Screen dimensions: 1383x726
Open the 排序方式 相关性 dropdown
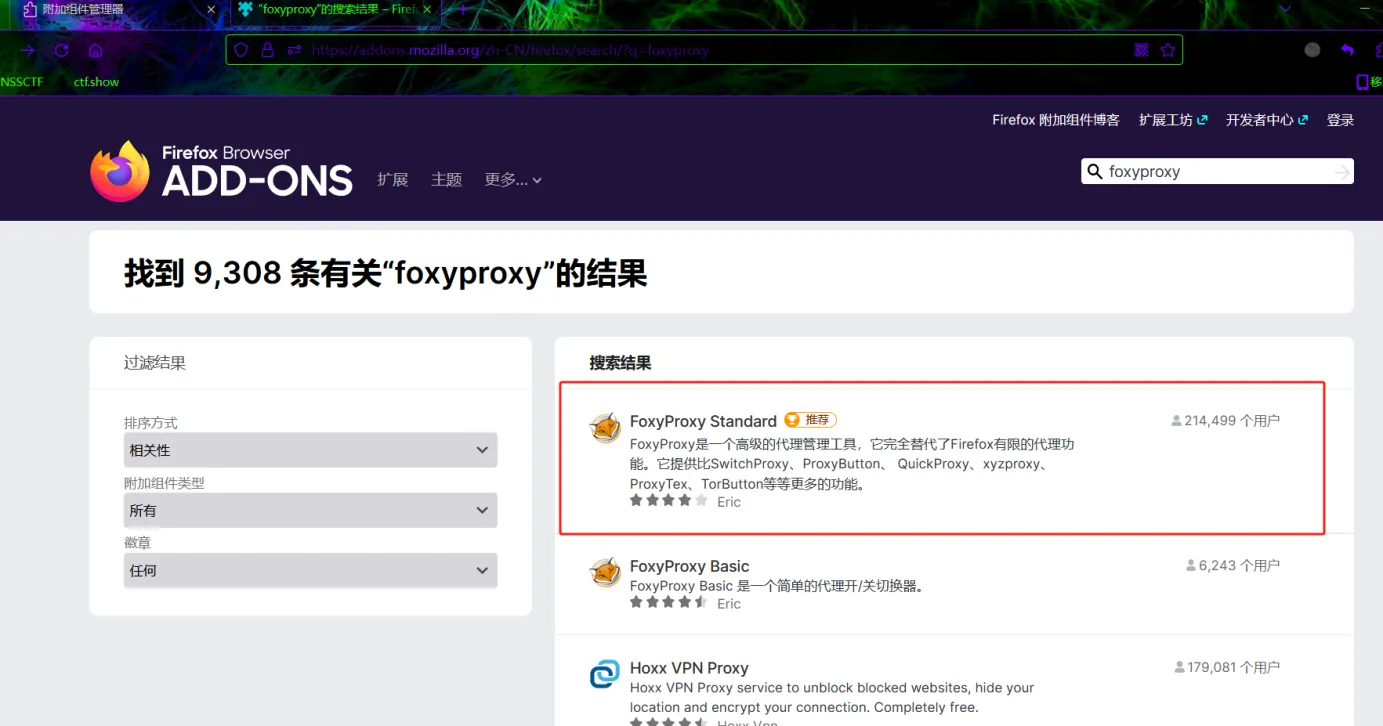point(310,450)
